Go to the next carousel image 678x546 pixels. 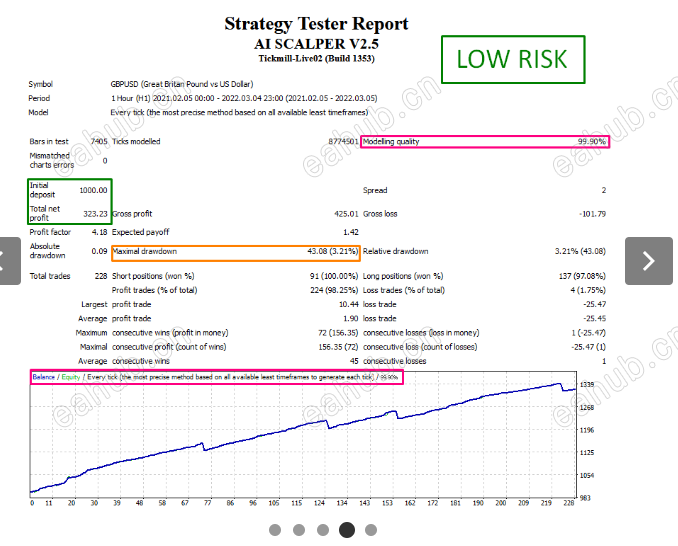click(x=649, y=261)
